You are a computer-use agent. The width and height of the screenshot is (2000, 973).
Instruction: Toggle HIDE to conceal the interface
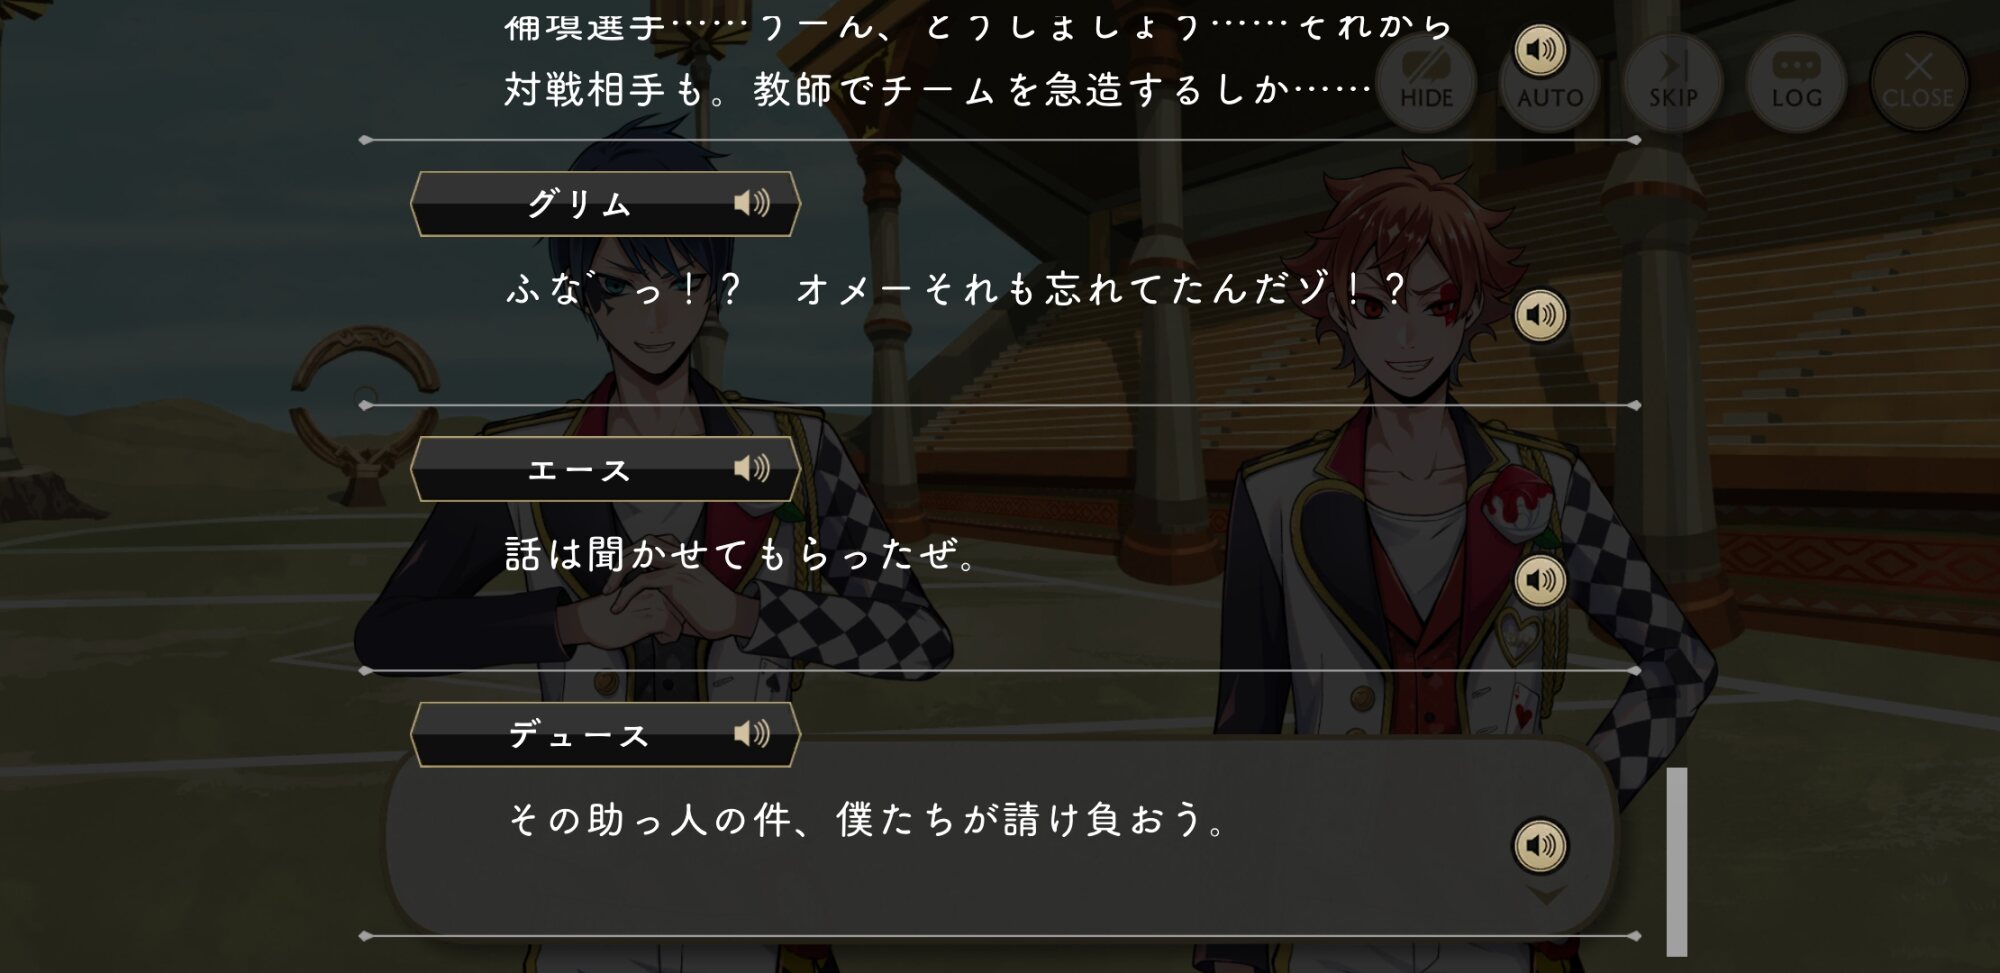pos(1426,81)
